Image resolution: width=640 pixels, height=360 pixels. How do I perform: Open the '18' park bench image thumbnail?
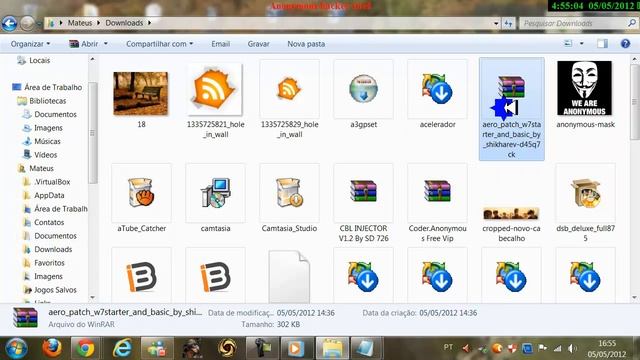[141, 93]
